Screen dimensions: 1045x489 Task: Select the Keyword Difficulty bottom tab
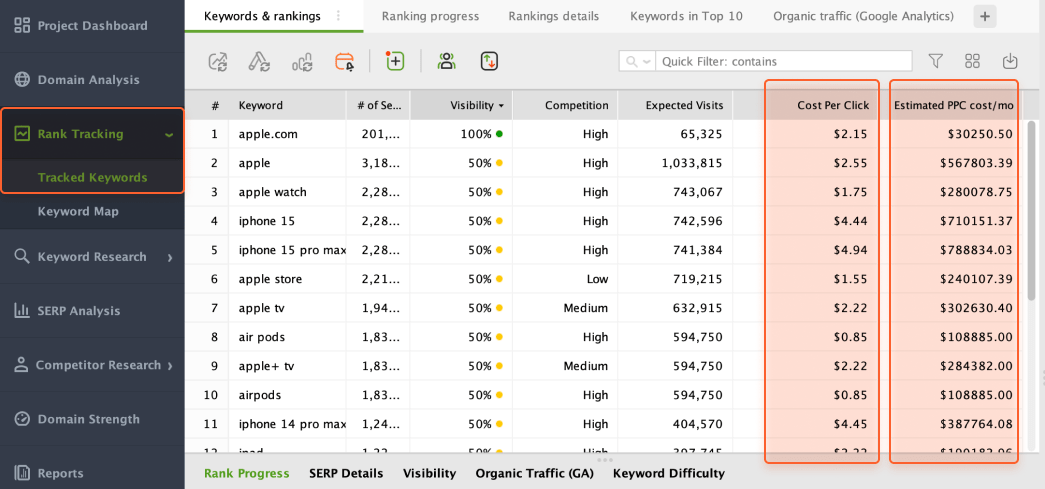tap(668, 474)
